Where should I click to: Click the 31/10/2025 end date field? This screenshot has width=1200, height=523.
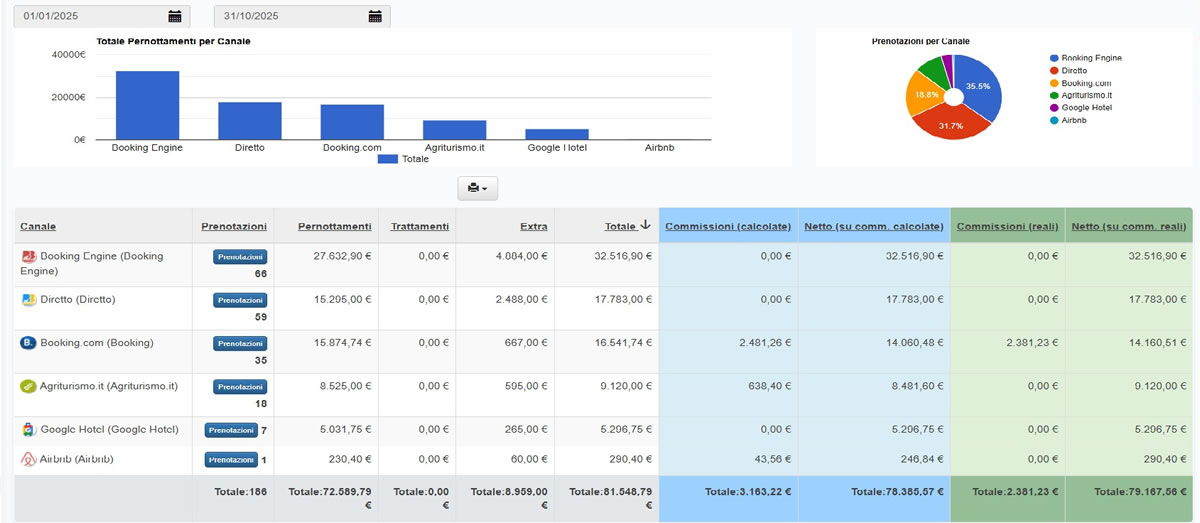click(302, 16)
